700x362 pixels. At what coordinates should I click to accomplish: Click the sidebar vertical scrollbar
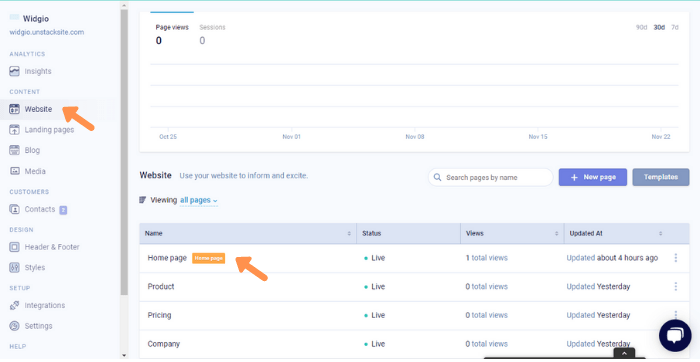pyautogui.click(x=124, y=152)
